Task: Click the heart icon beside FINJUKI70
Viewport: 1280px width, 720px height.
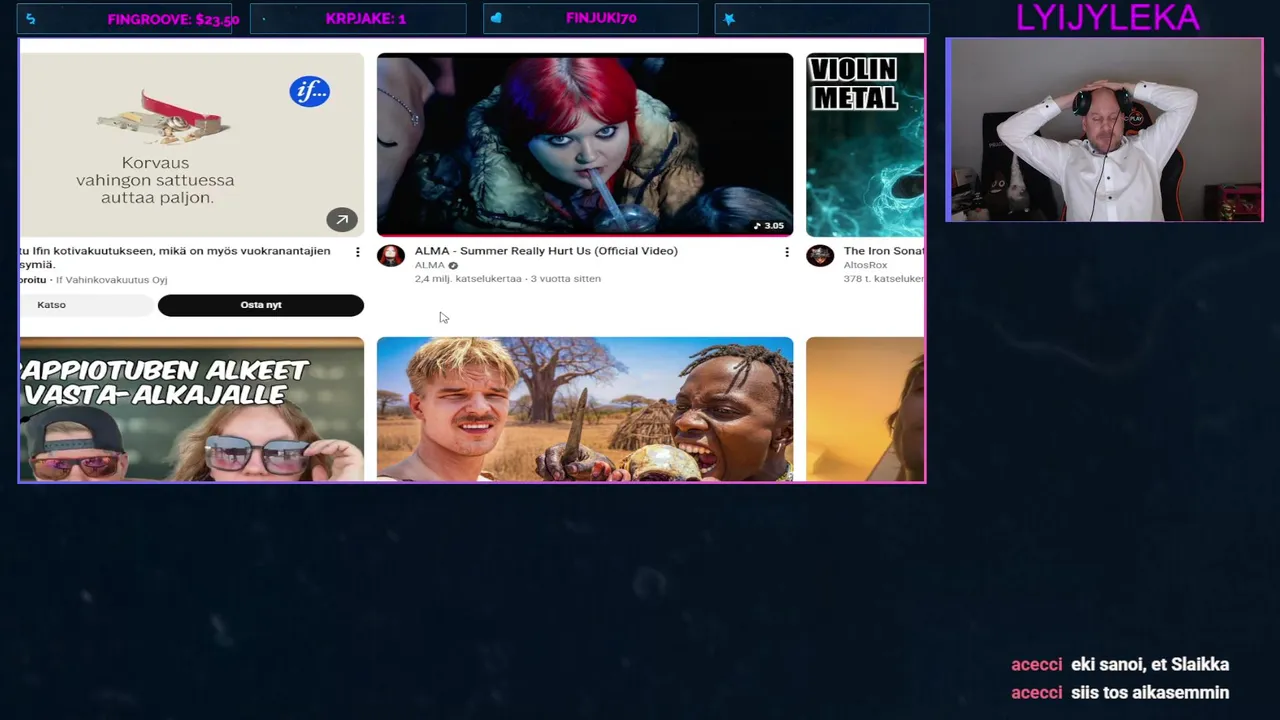Action: (x=497, y=19)
